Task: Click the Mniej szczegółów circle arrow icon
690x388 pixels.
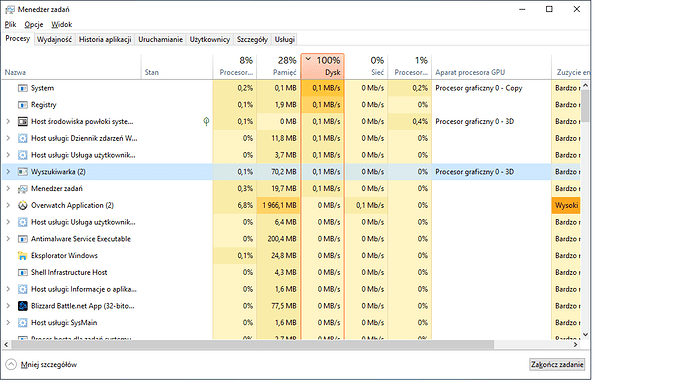Action: tap(11, 364)
